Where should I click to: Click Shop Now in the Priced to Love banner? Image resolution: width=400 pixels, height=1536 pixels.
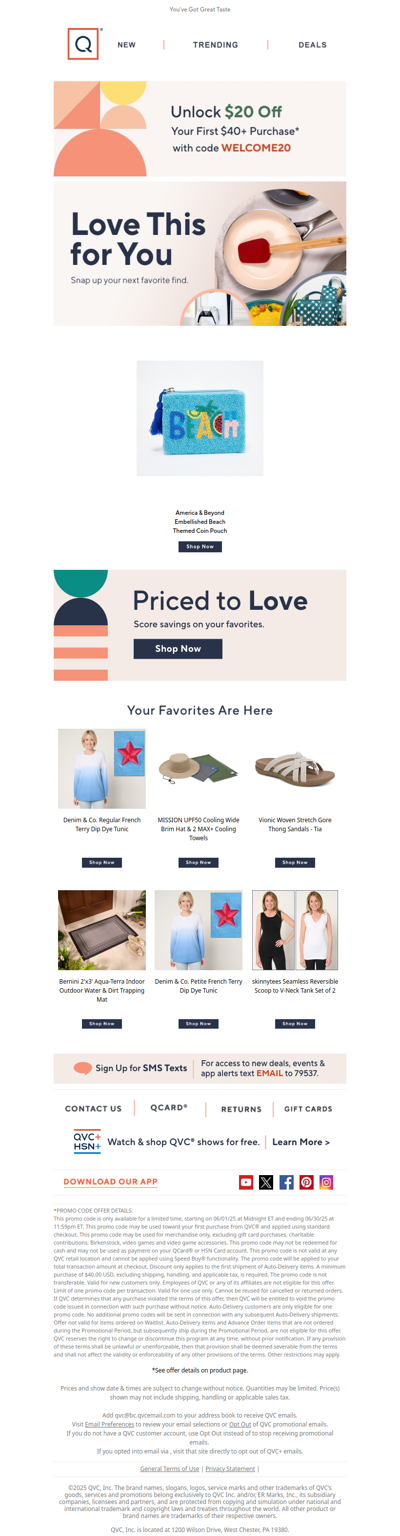coord(178,648)
